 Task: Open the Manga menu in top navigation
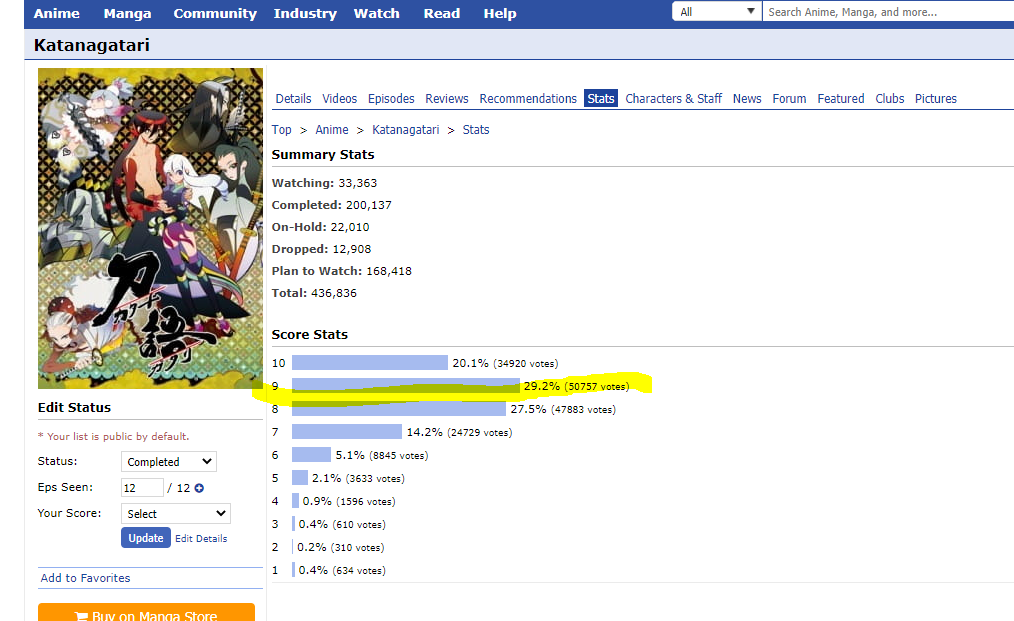[127, 14]
